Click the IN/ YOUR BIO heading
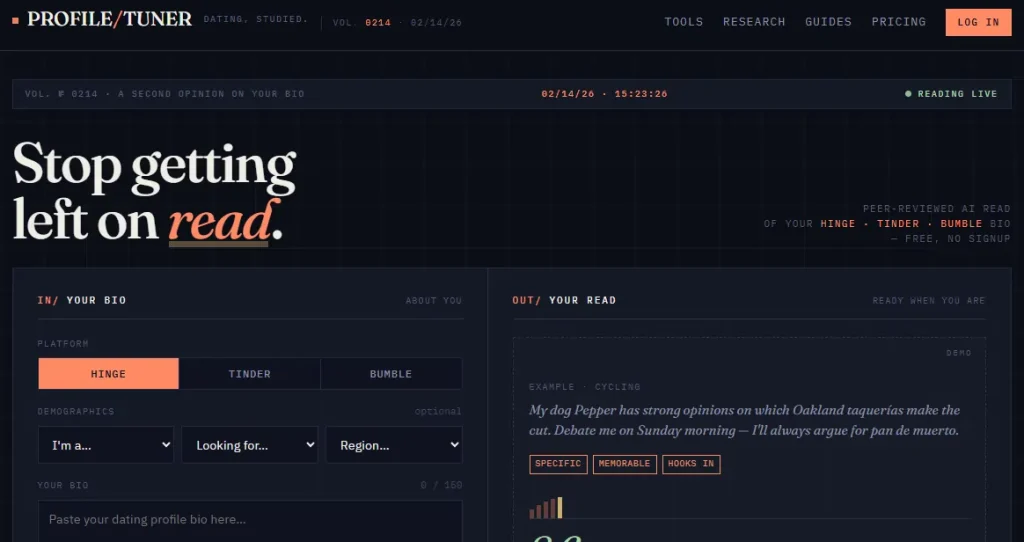This screenshot has height=542, width=1024. pos(82,300)
